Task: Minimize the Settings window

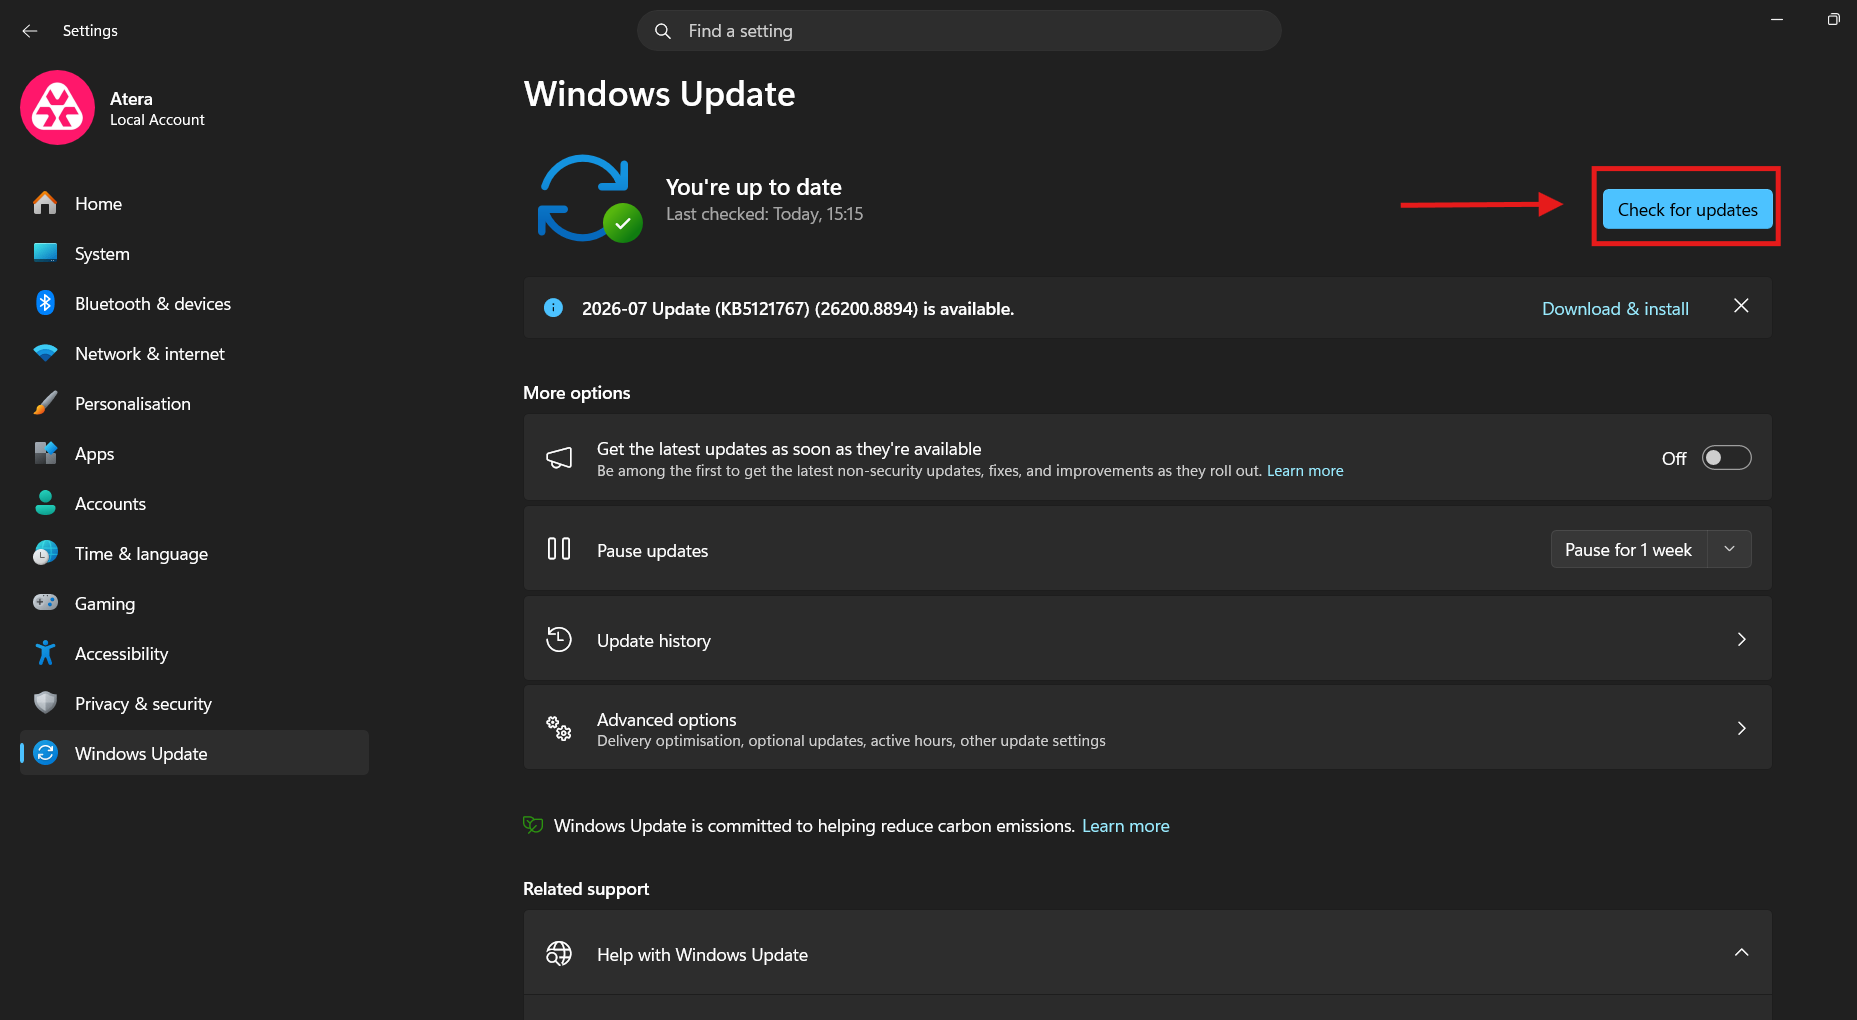Action: coord(1777,20)
